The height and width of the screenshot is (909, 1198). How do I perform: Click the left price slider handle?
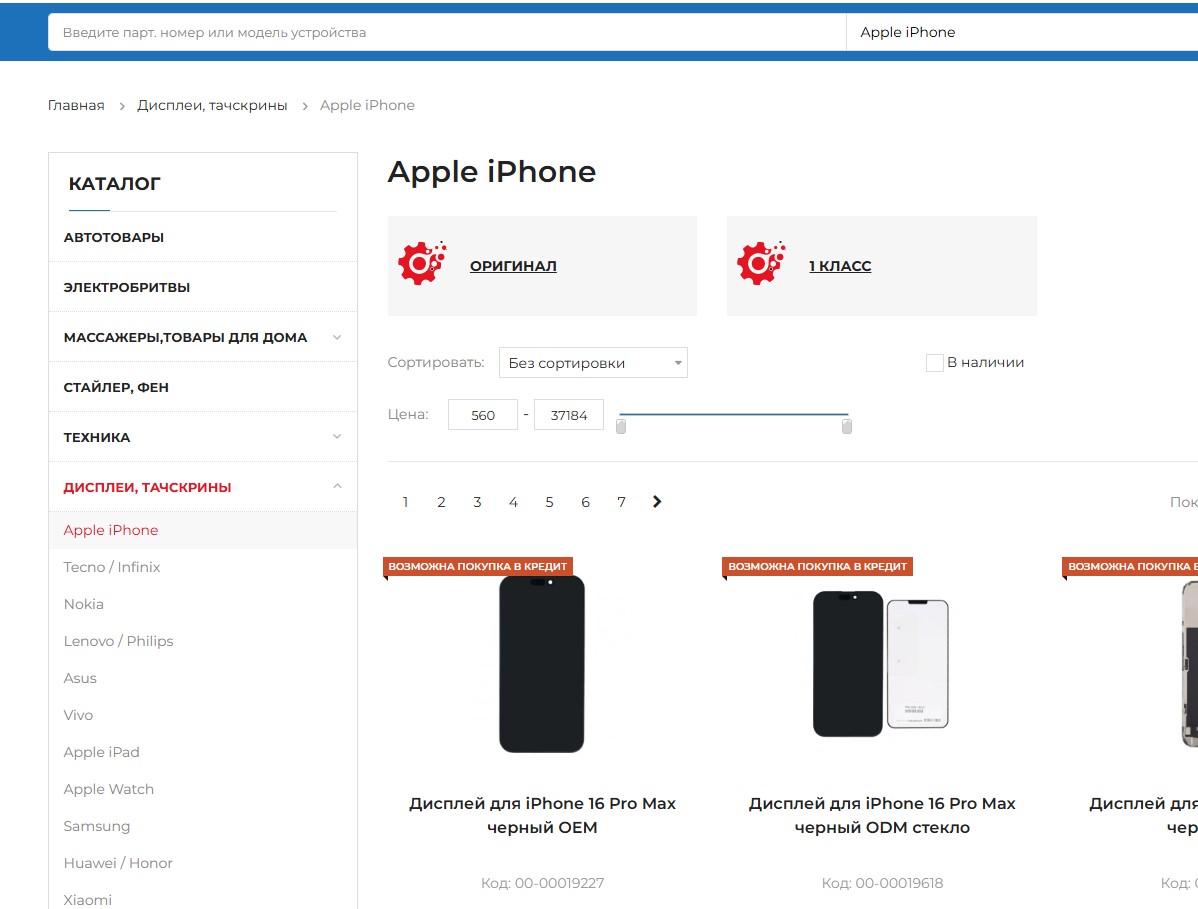click(x=621, y=426)
